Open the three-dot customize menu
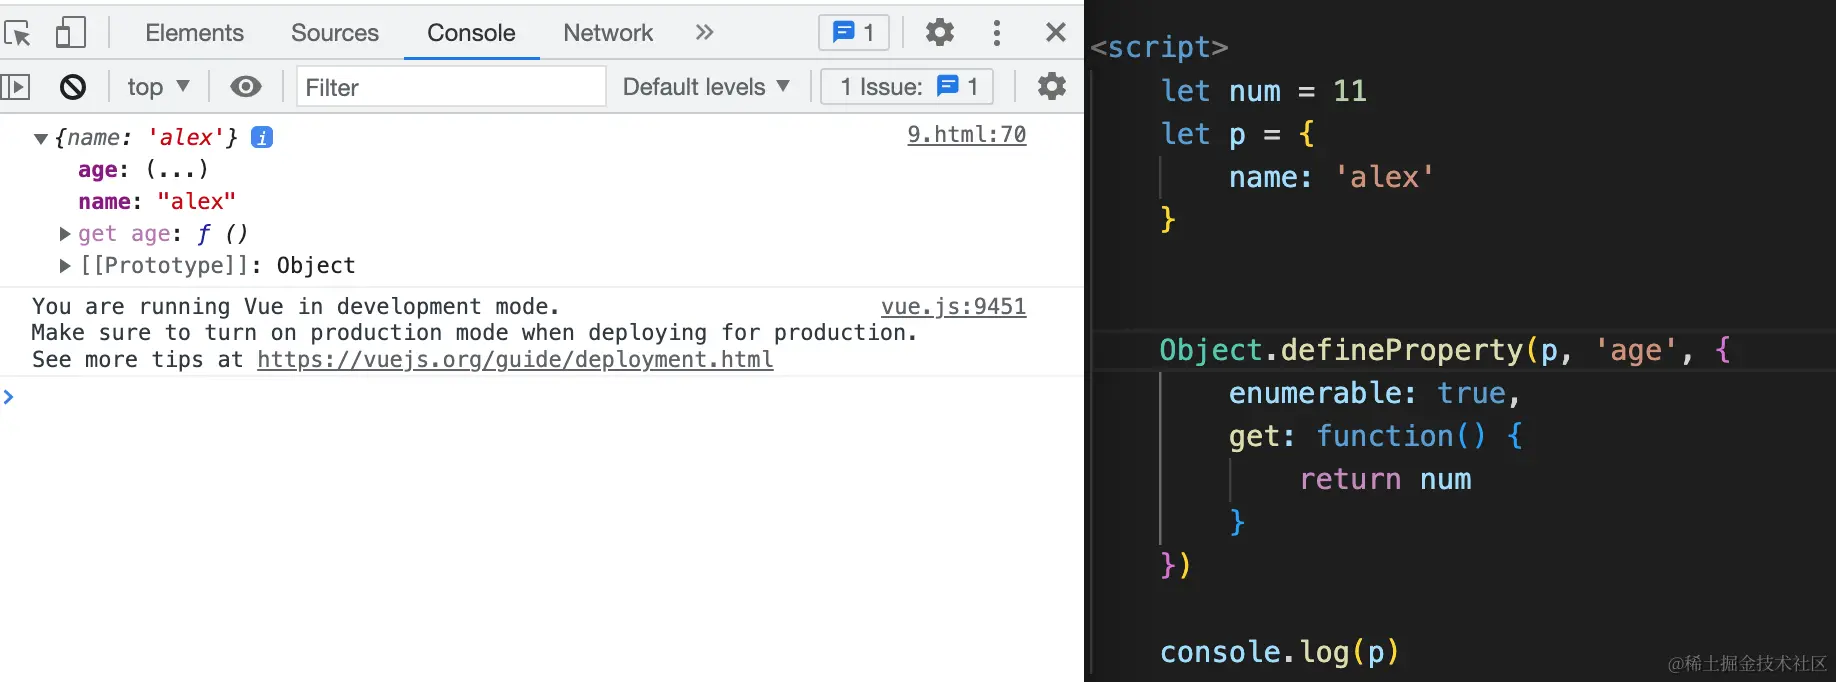Viewport: 1836px width, 682px height. 996,32
